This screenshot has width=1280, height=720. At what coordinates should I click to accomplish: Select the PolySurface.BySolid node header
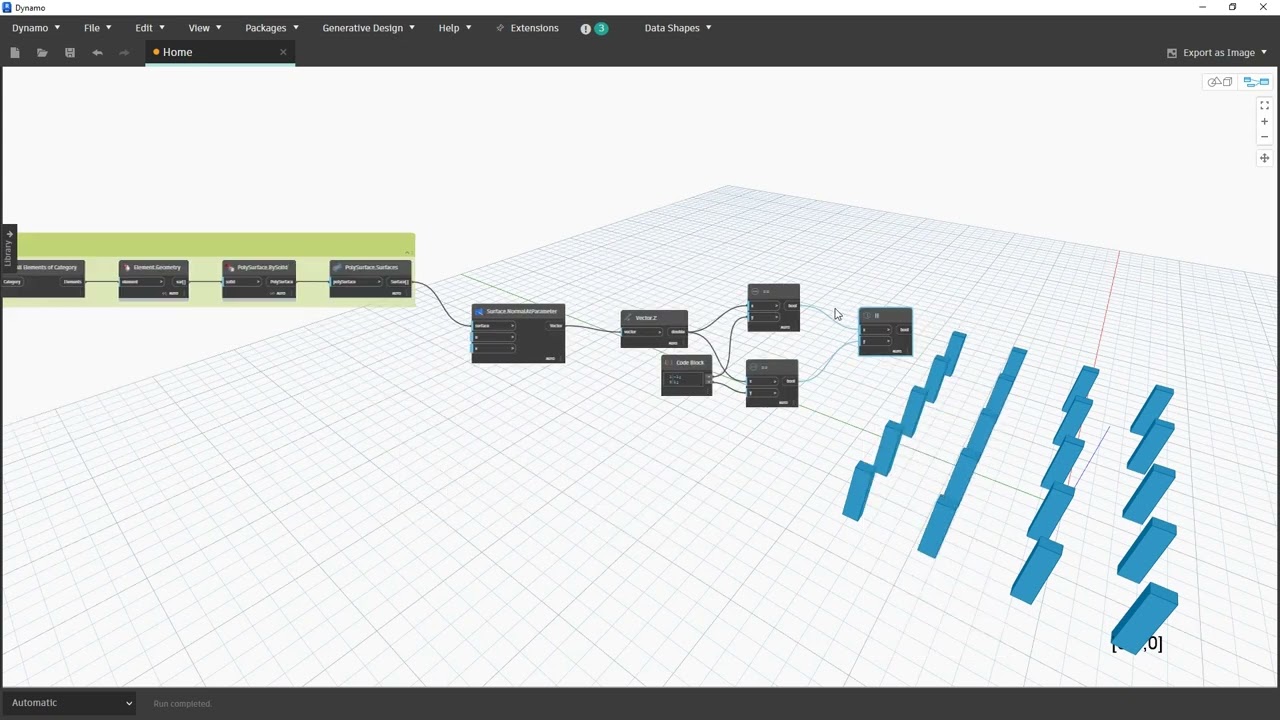[x=259, y=267]
